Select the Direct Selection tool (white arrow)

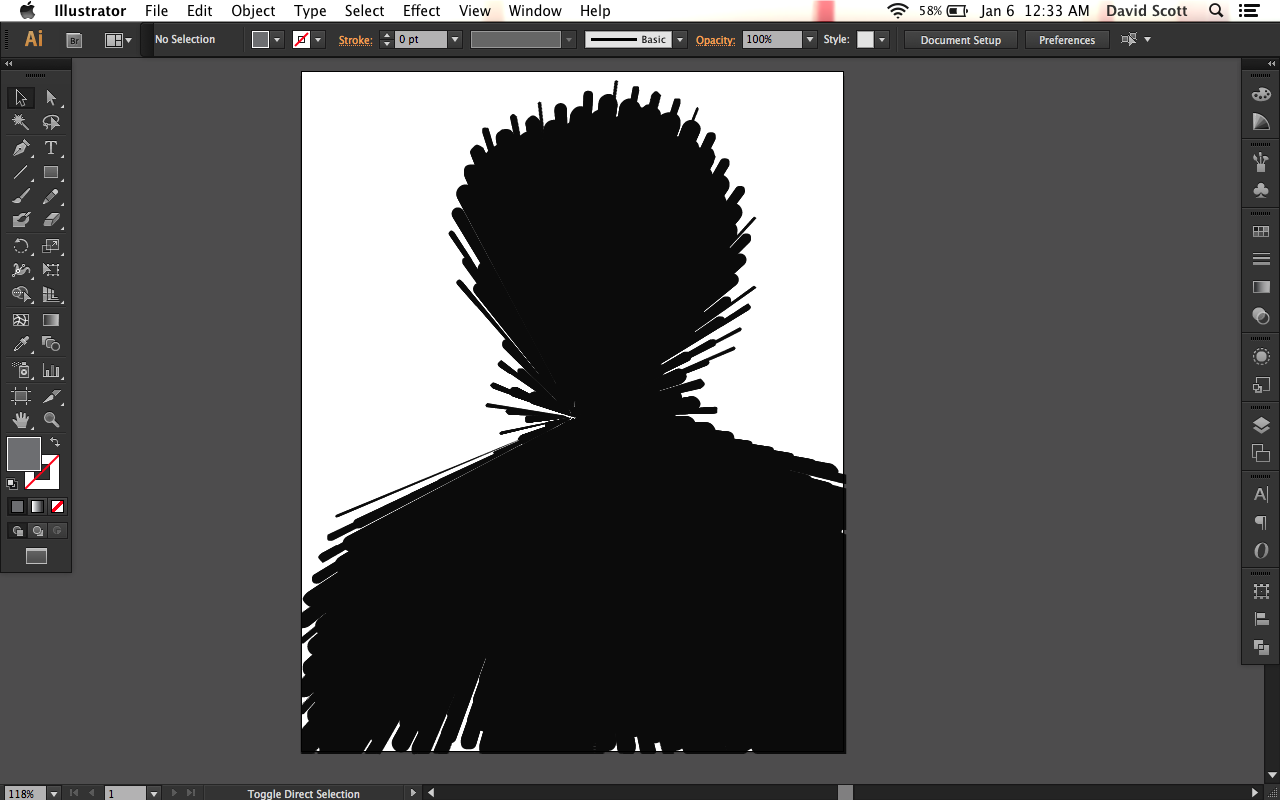pos(51,98)
